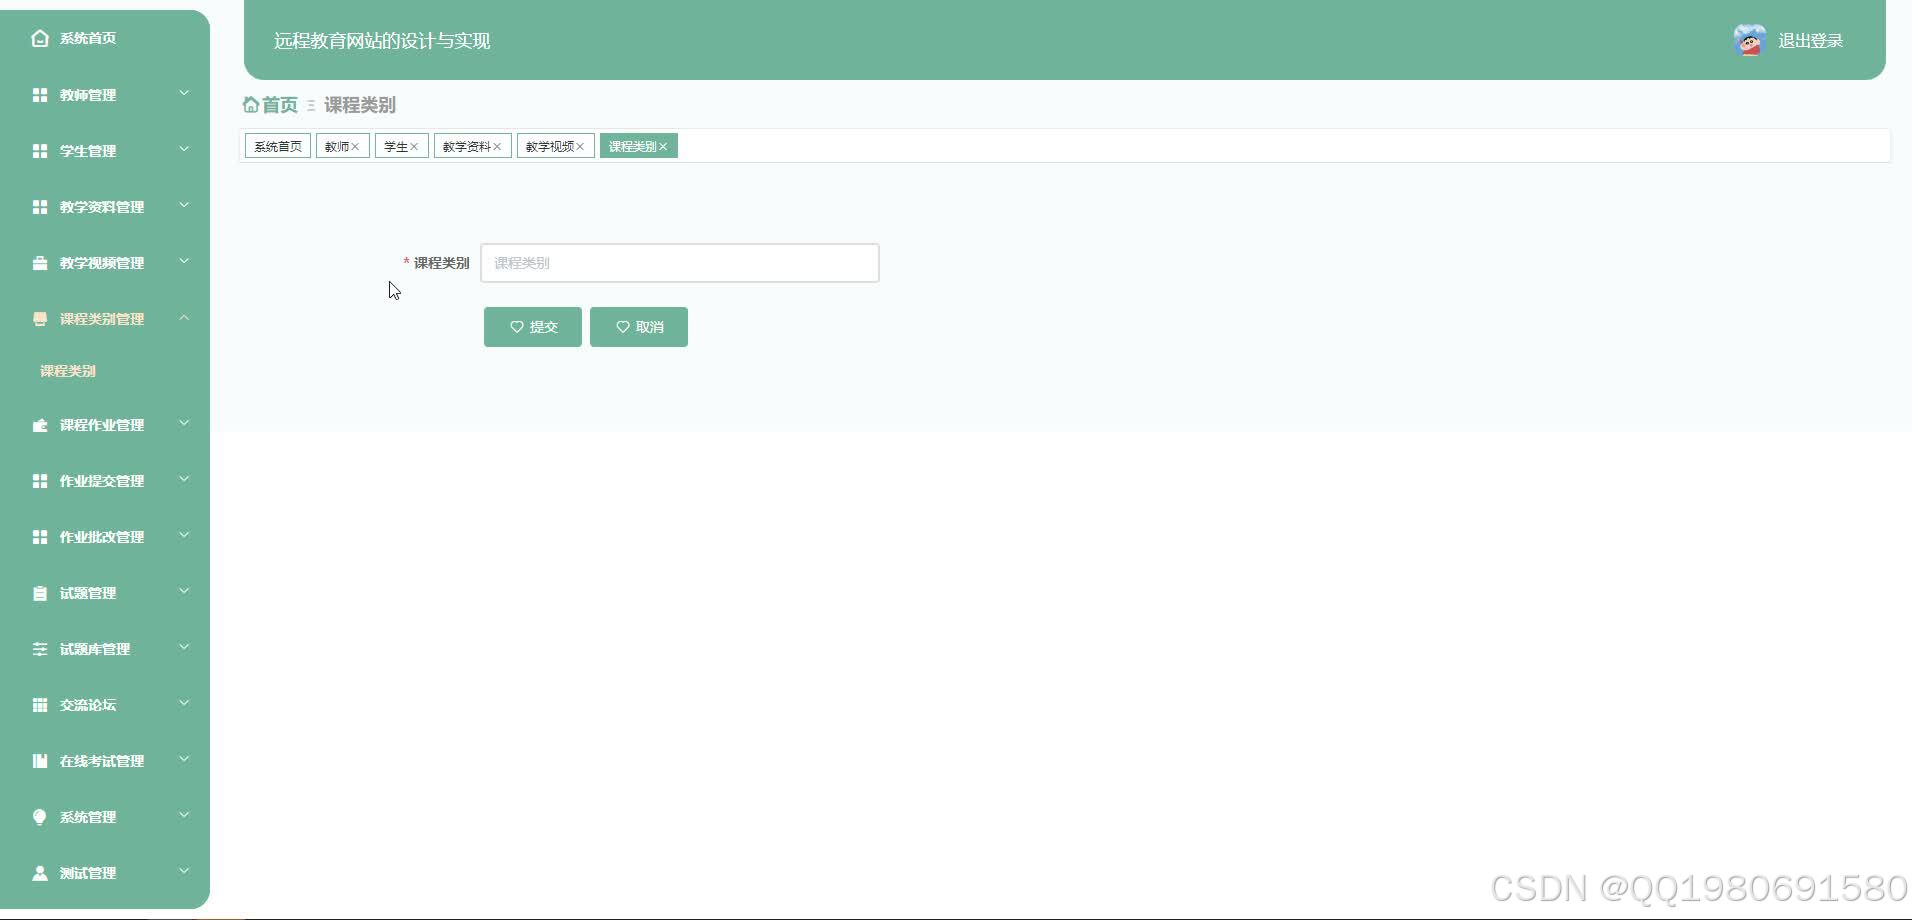Viewport: 1912px width, 920px height.
Task: Expand the 教师管理 menu chevron
Action: pos(184,93)
